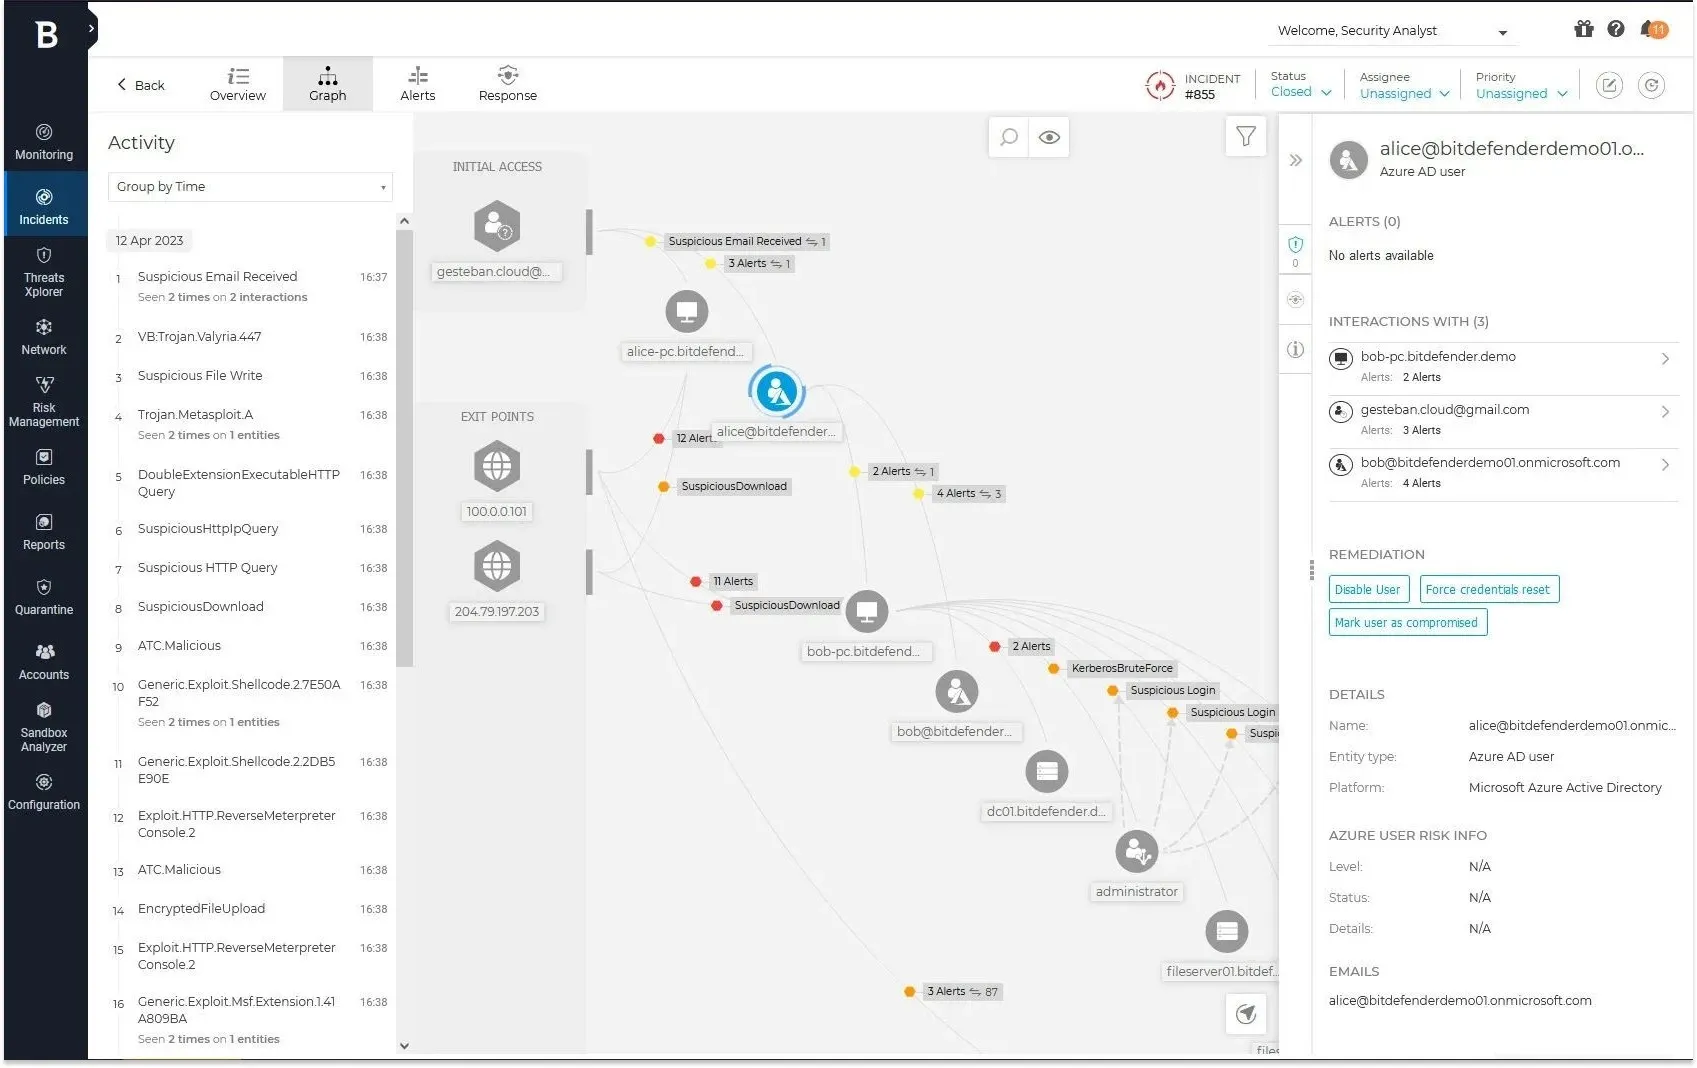Open the graph filter funnel icon
Image resolution: width=1697 pixels, height=1068 pixels.
1245,136
